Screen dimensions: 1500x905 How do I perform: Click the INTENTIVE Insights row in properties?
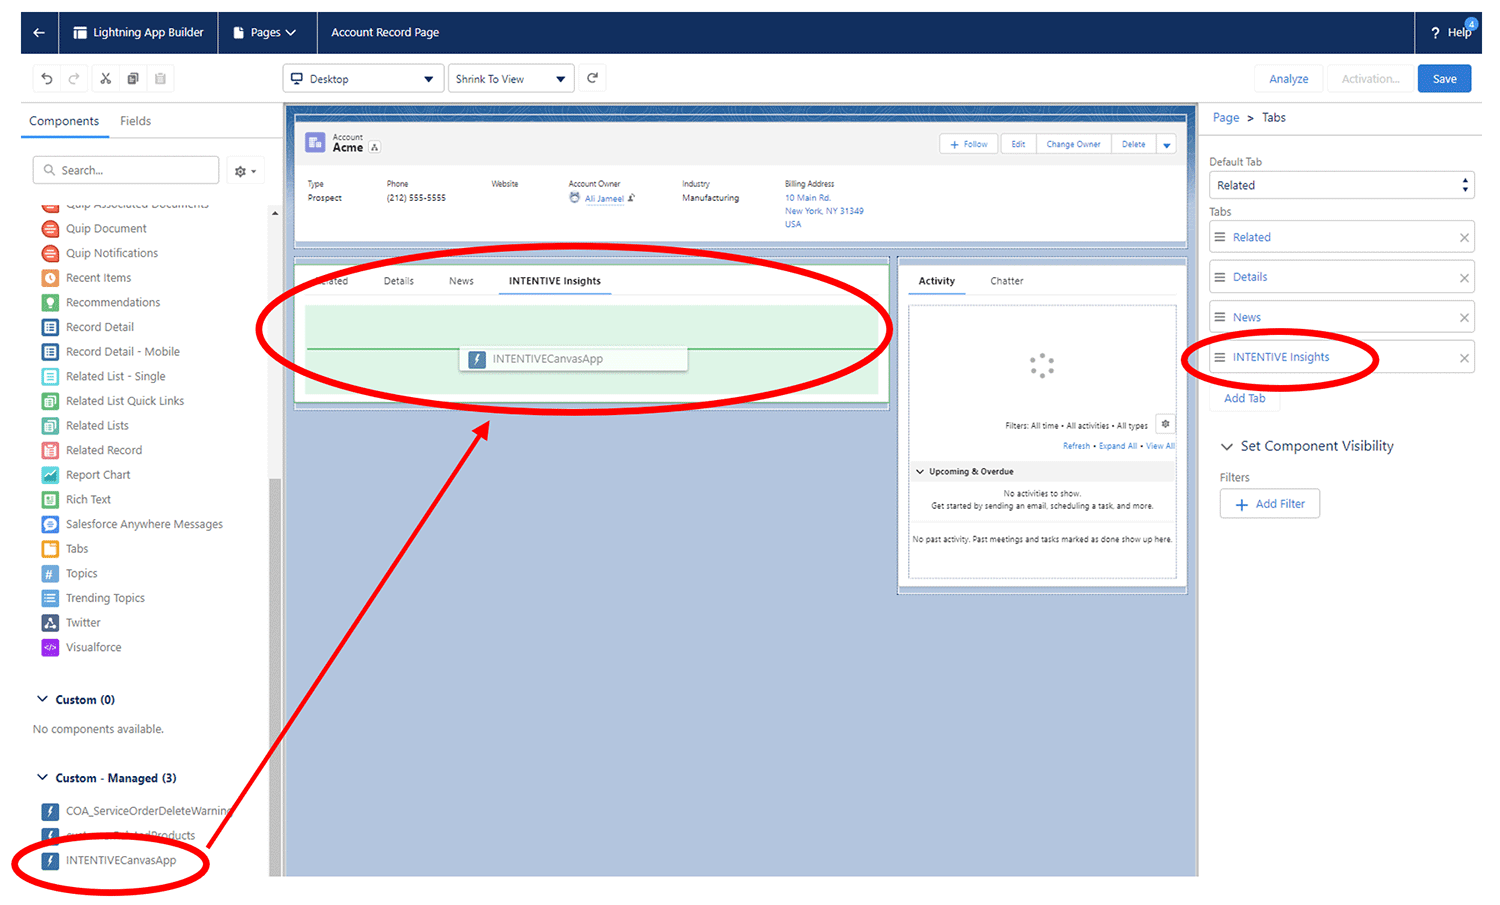[x=1341, y=358]
